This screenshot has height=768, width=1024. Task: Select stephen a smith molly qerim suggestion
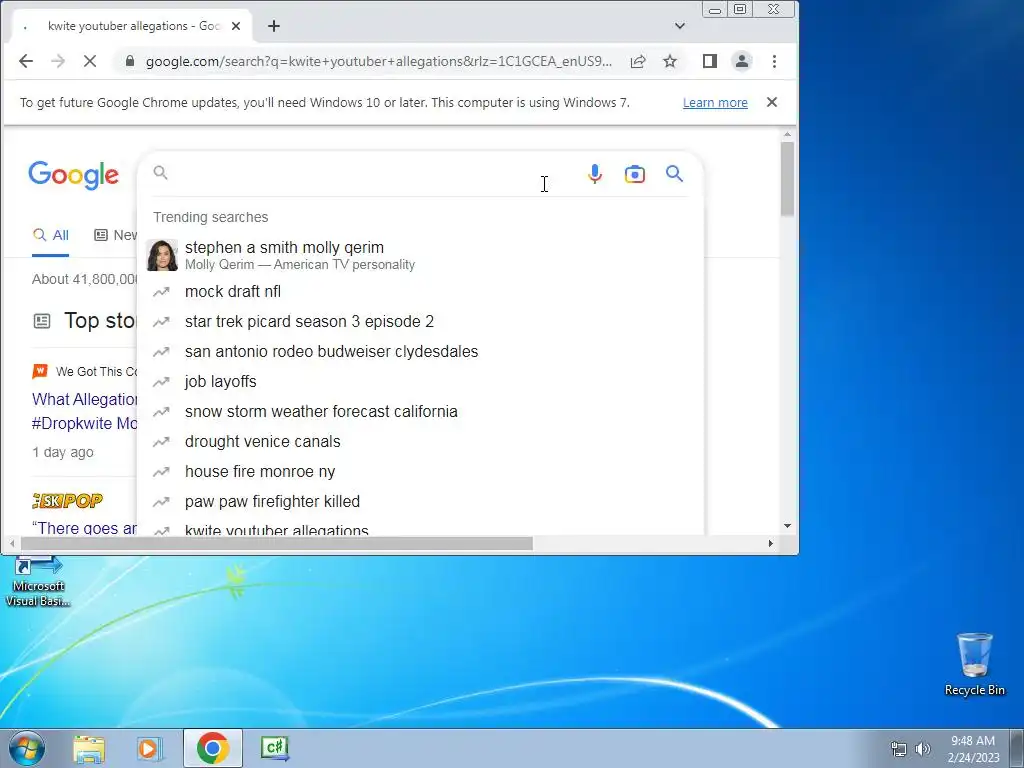click(x=421, y=255)
